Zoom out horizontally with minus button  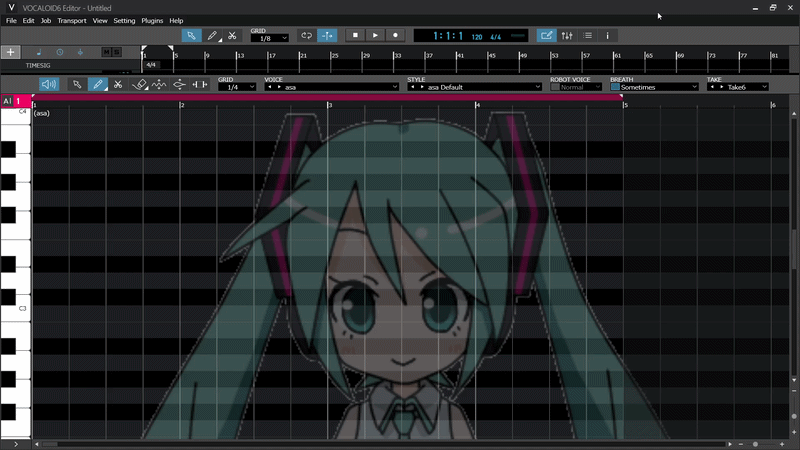[x=741, y=444]
